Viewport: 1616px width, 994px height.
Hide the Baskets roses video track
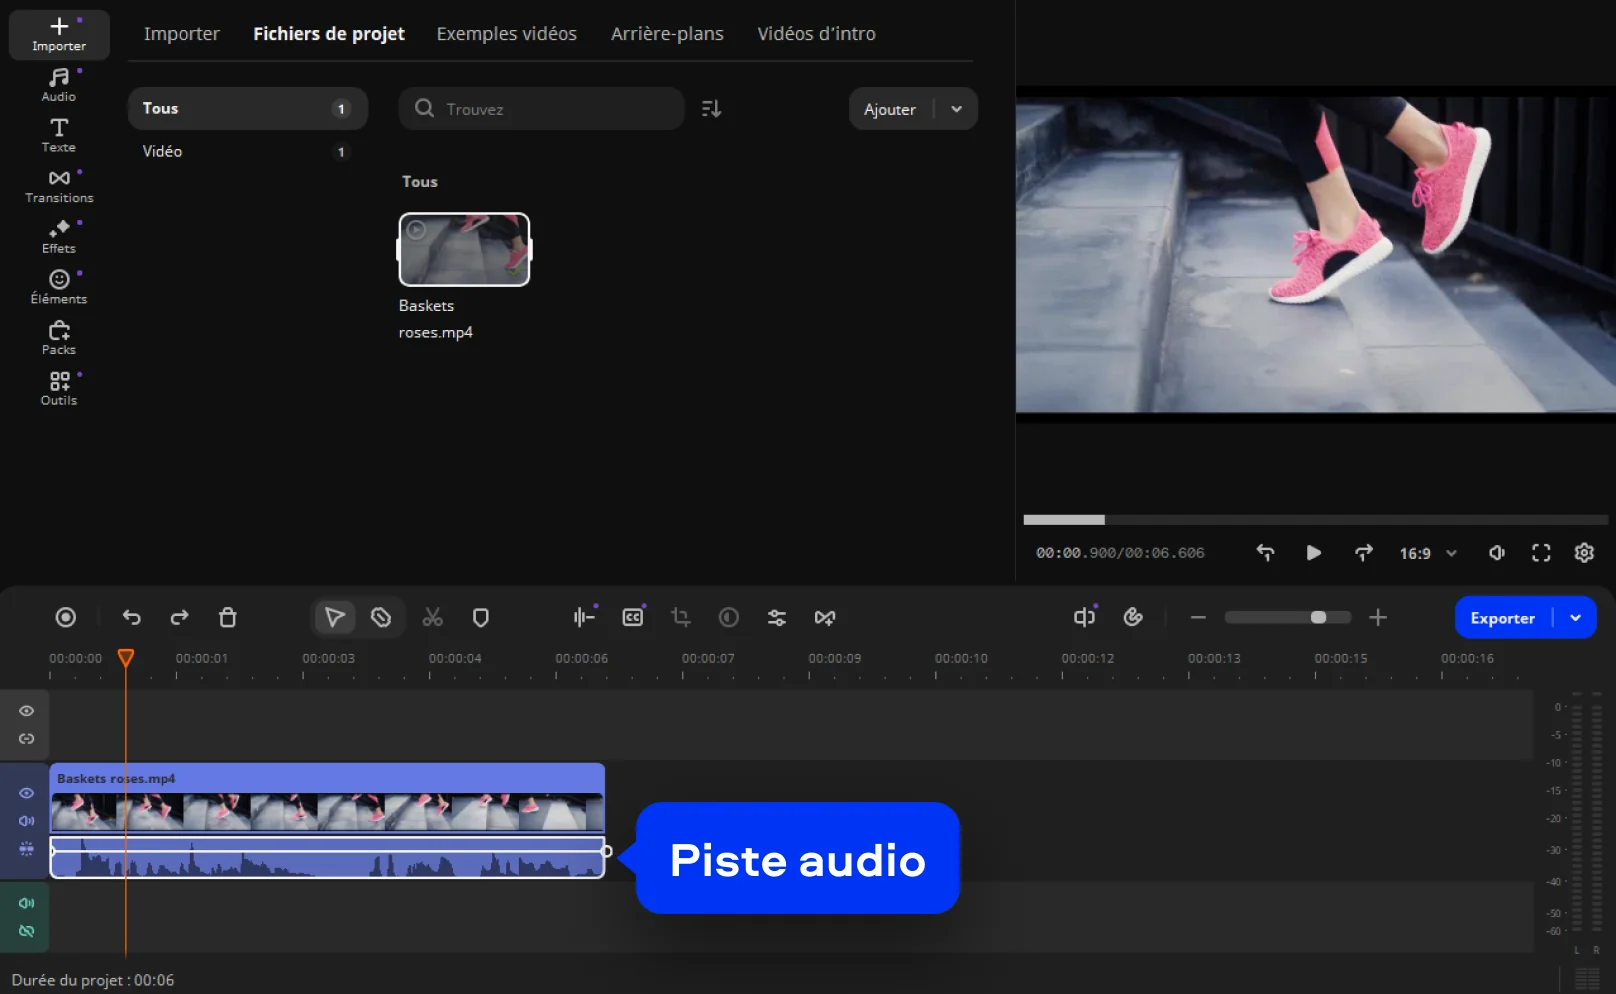pyautogui.click(x=27, y=793)
